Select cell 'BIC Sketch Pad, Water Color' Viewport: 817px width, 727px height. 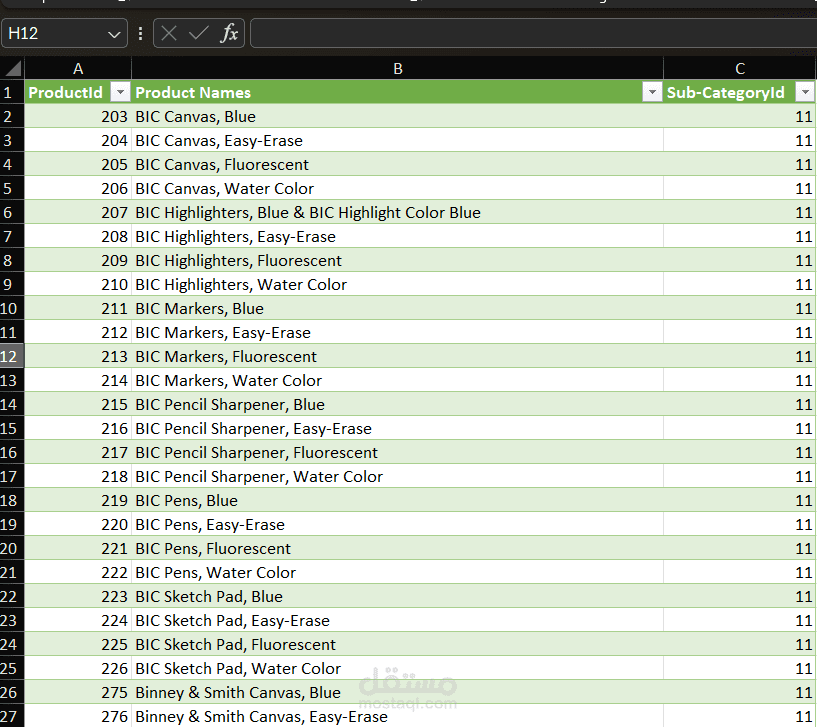pos(398,668)
